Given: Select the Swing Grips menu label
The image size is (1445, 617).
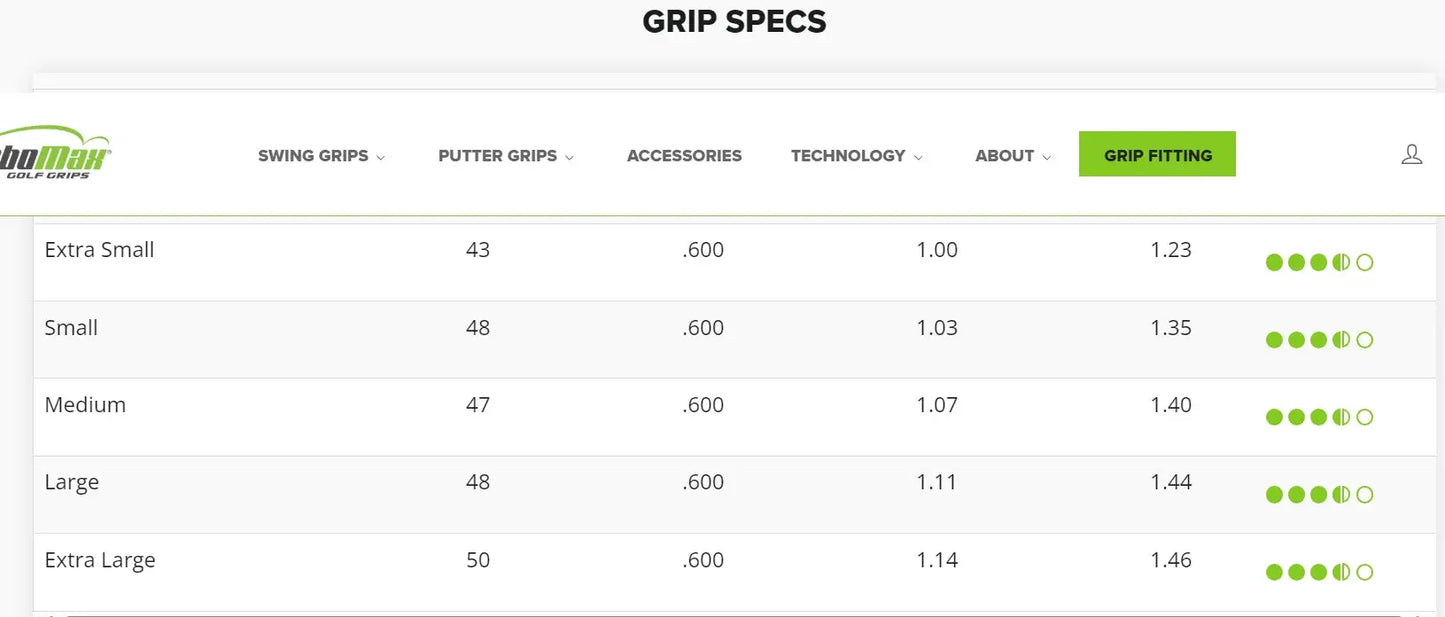Looking at the screenshot, I should point(313,156).
